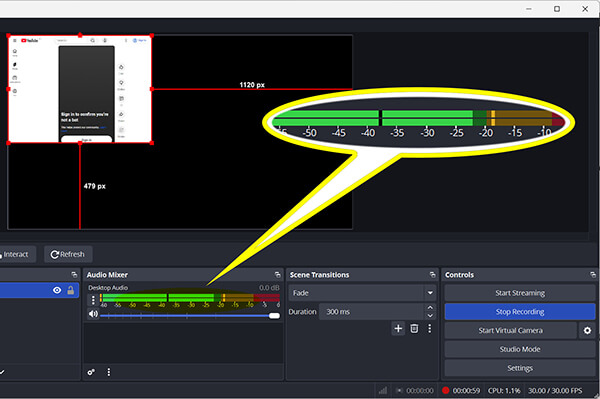Click the 00:00:59 recording time

click(x=466, y=391)
